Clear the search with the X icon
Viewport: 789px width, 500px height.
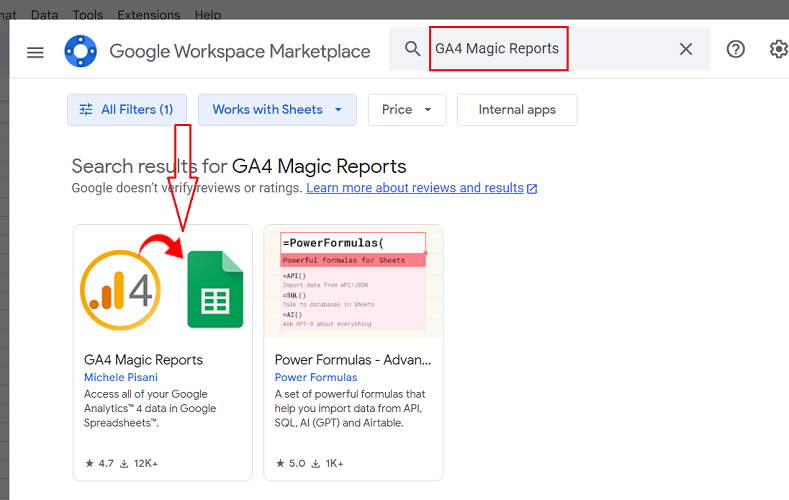(686, 49)
